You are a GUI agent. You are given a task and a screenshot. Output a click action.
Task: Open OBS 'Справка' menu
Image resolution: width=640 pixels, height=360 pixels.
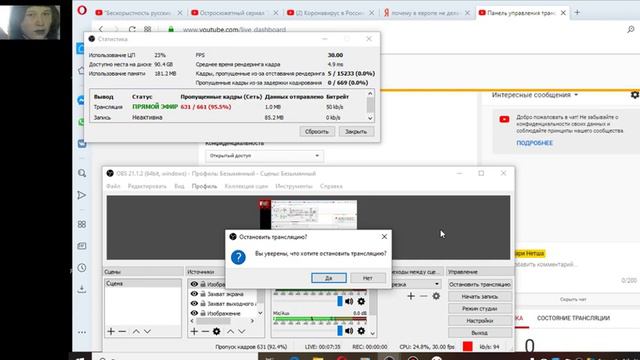[331, 186]
